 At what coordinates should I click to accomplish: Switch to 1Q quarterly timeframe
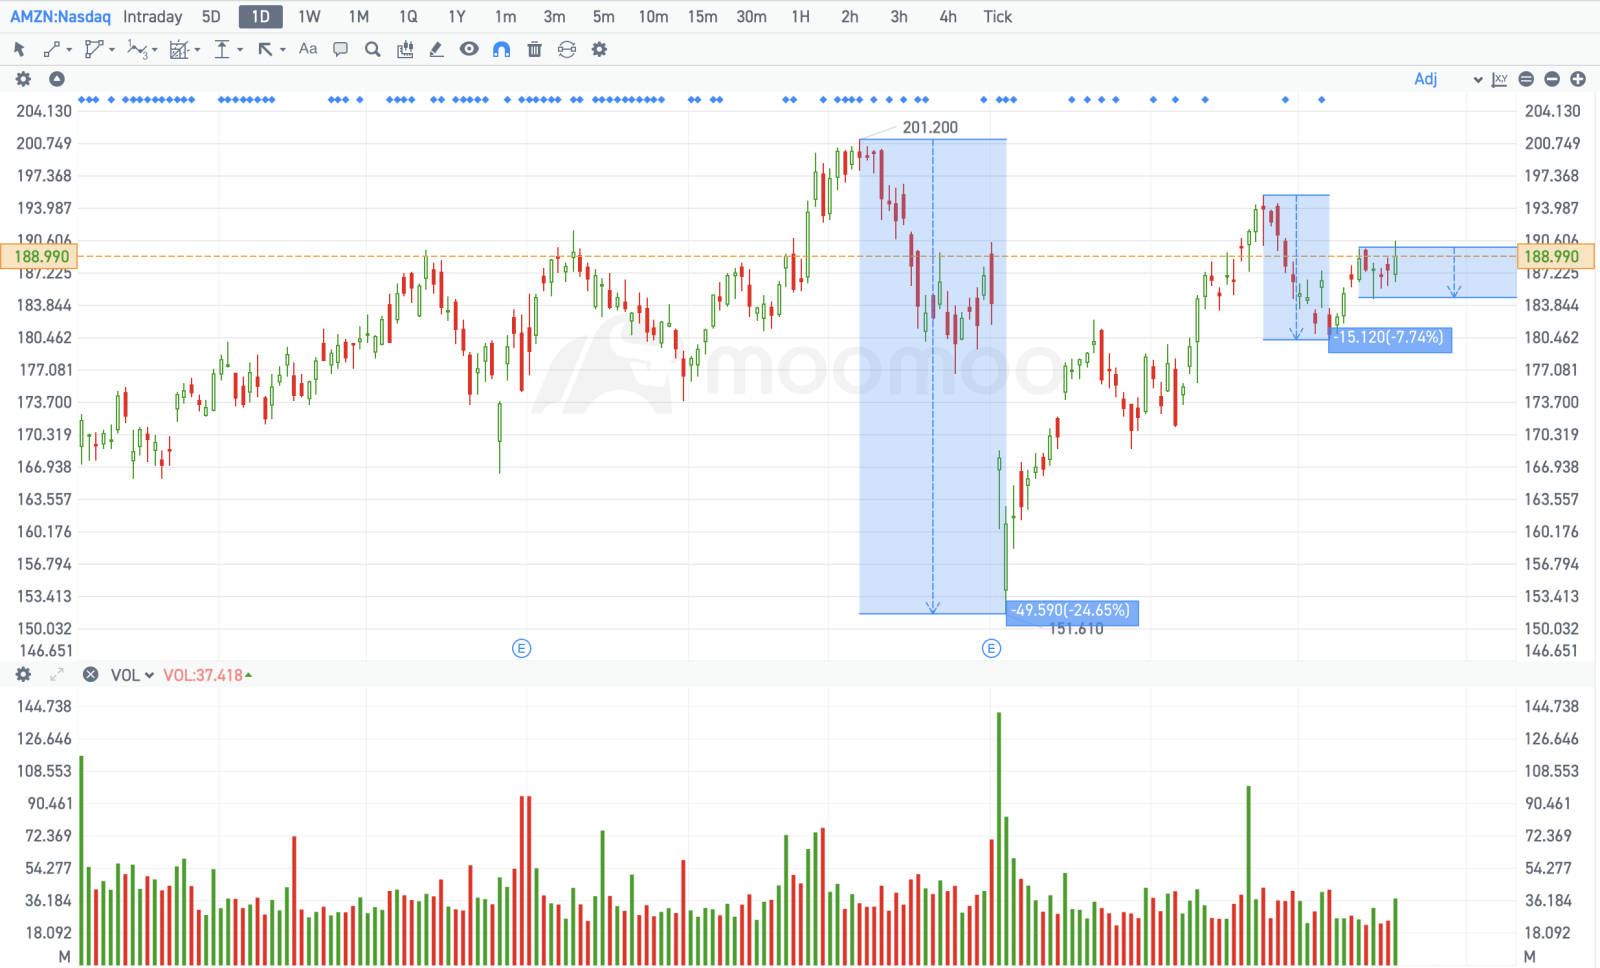tap(408, 17)
